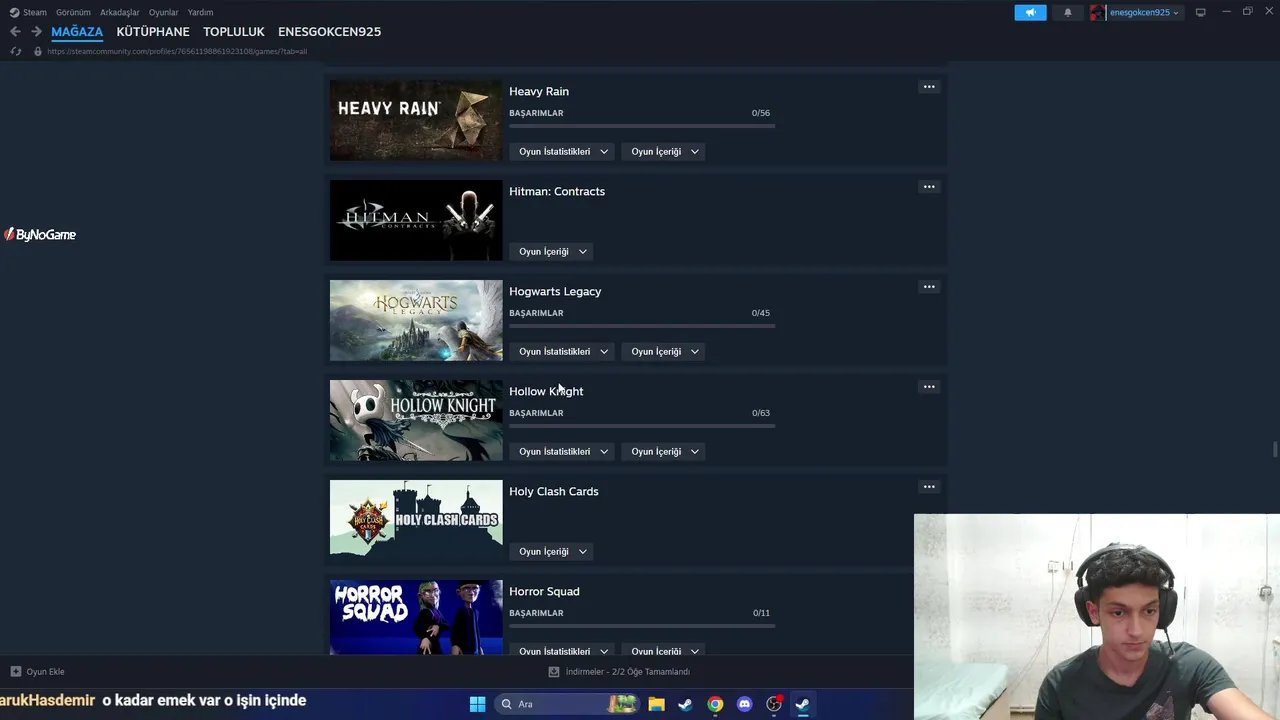Open the Holy Clash Cards title link
The width and height of the screenshot is (1280, 720).
[554, 491]
